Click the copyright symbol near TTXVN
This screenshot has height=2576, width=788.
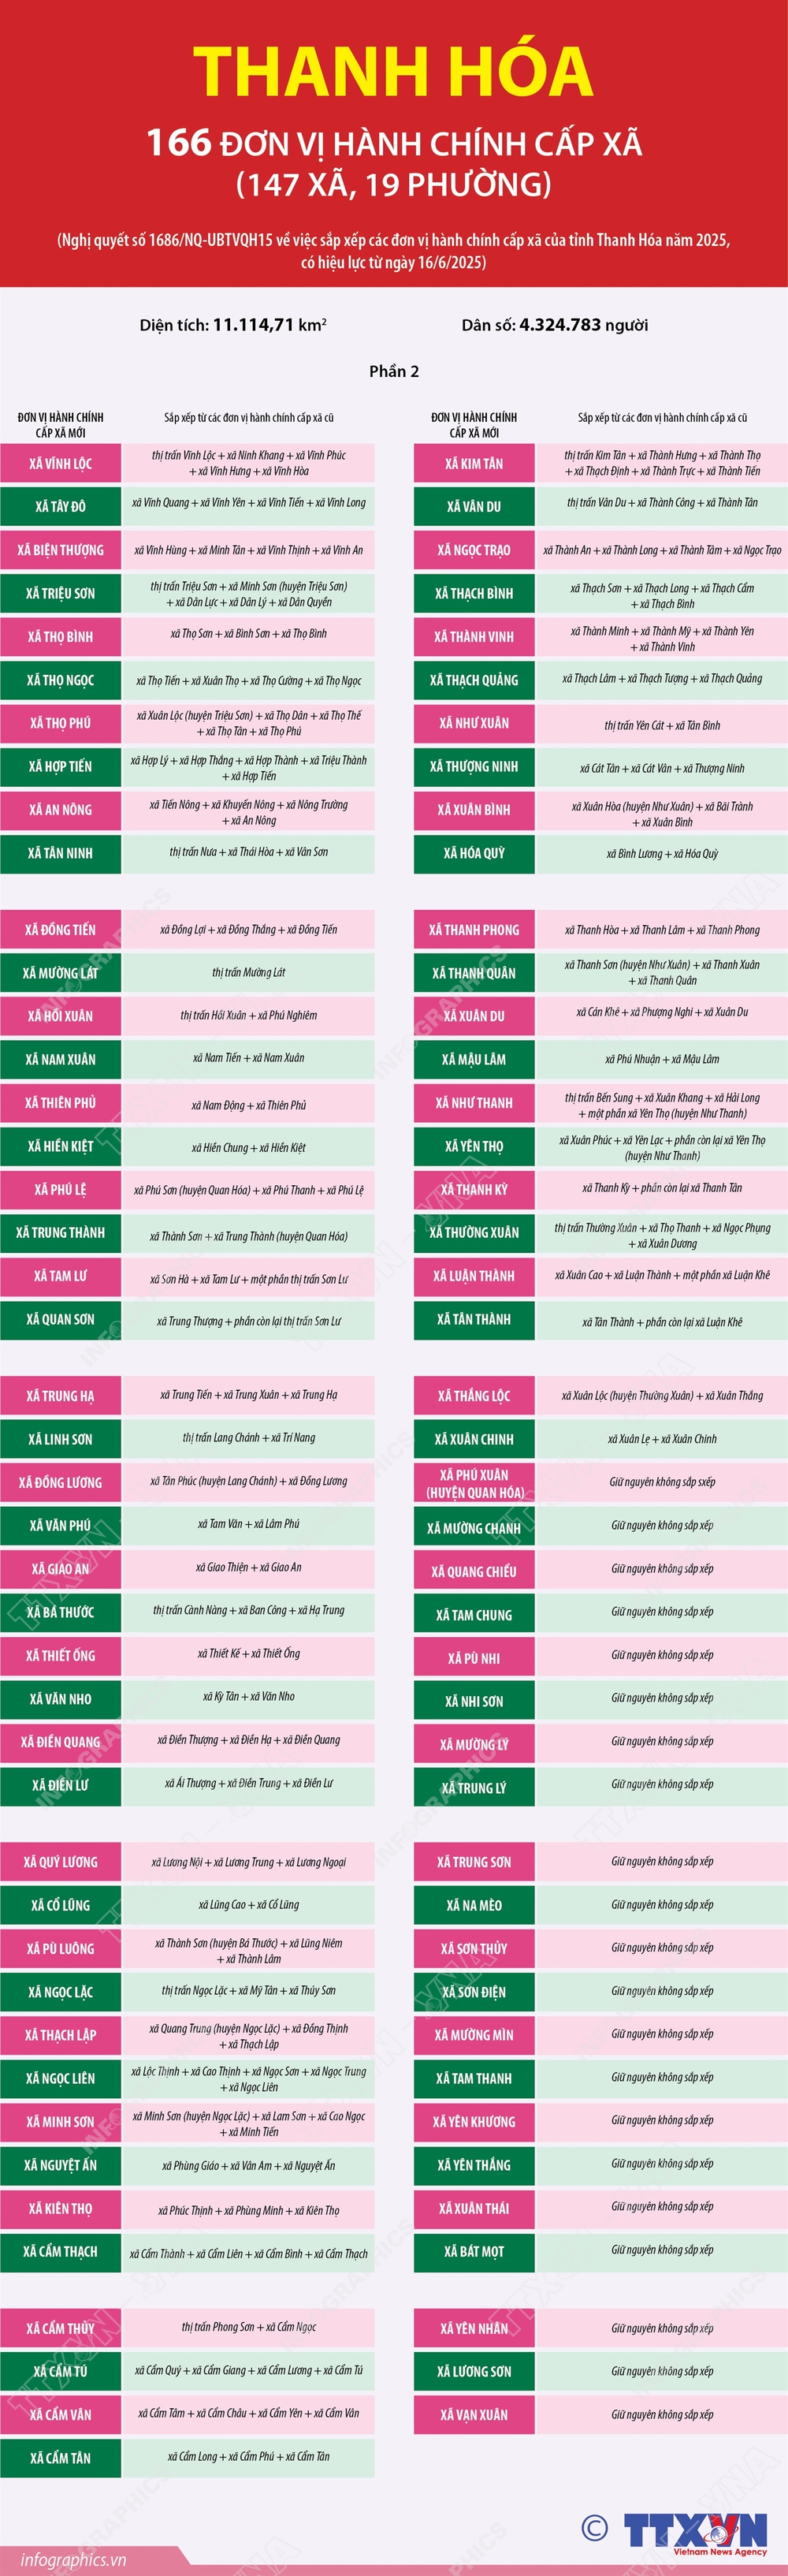click(594, 2527)
